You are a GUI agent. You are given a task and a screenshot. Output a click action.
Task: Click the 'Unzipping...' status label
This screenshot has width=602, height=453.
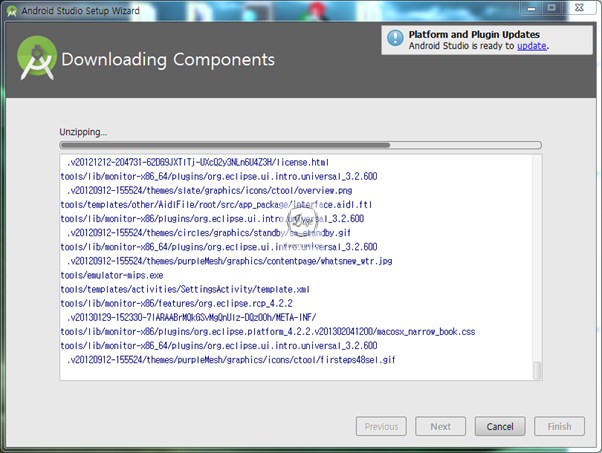(x=83, y=132)
